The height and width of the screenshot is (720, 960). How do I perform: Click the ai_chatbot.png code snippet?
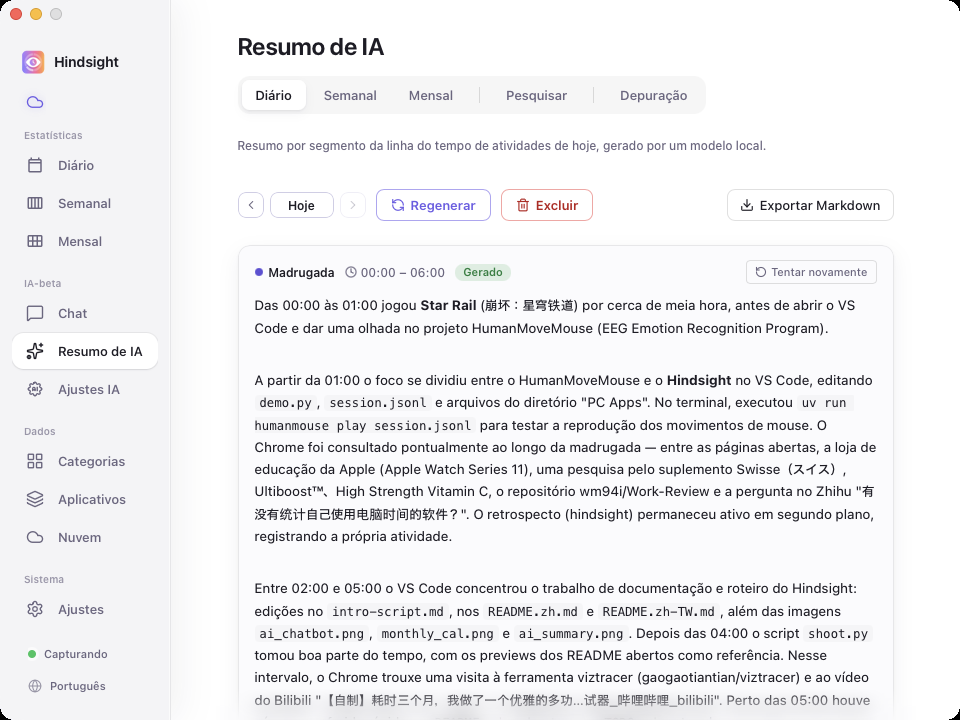coord(312,634)
